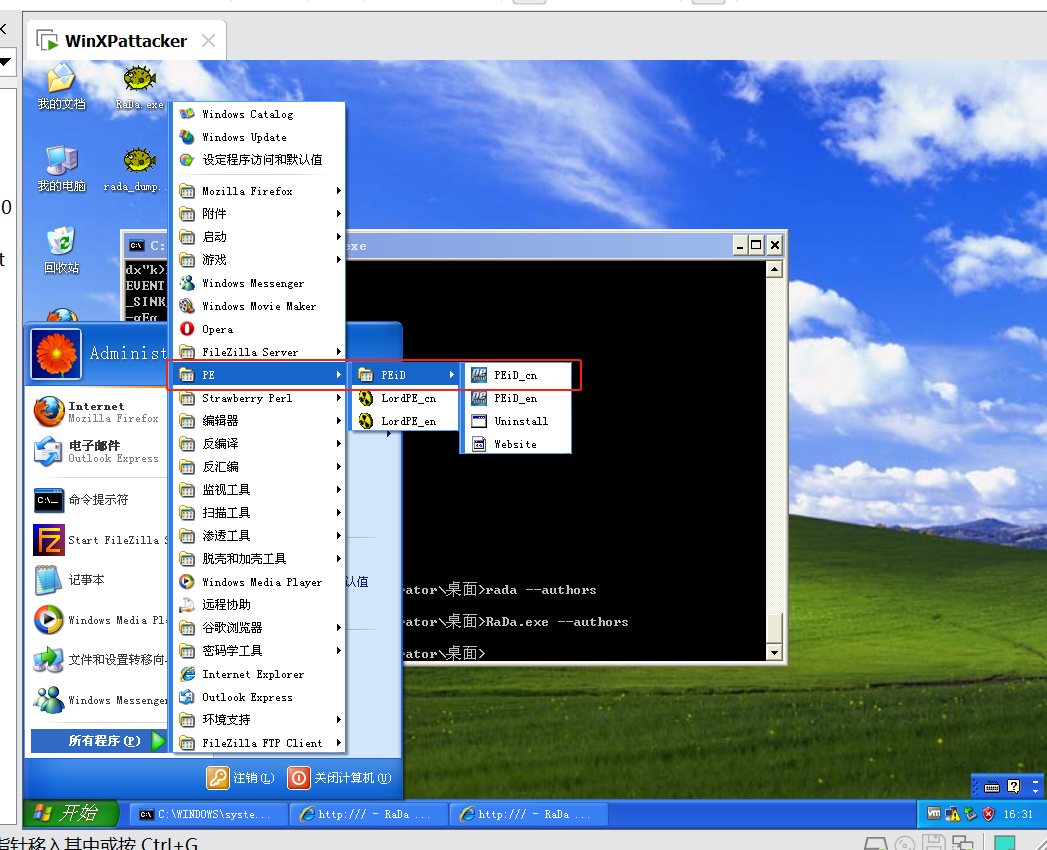Select the Recycle Bin (回收站) desktop icon
This screenshot has height=850, width=1047.
coord(61,251)
